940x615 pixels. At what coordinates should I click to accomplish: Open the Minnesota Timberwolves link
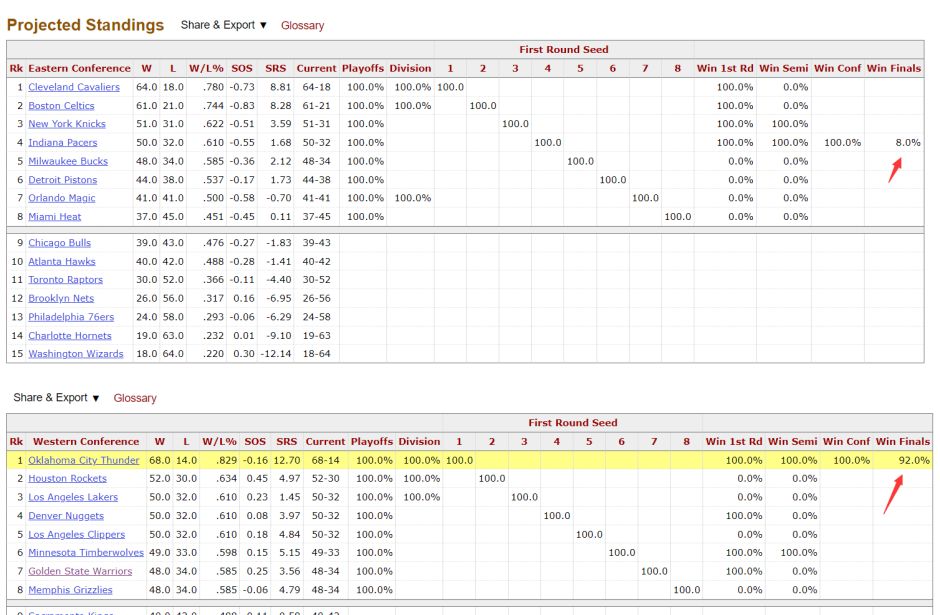[85, 553]
